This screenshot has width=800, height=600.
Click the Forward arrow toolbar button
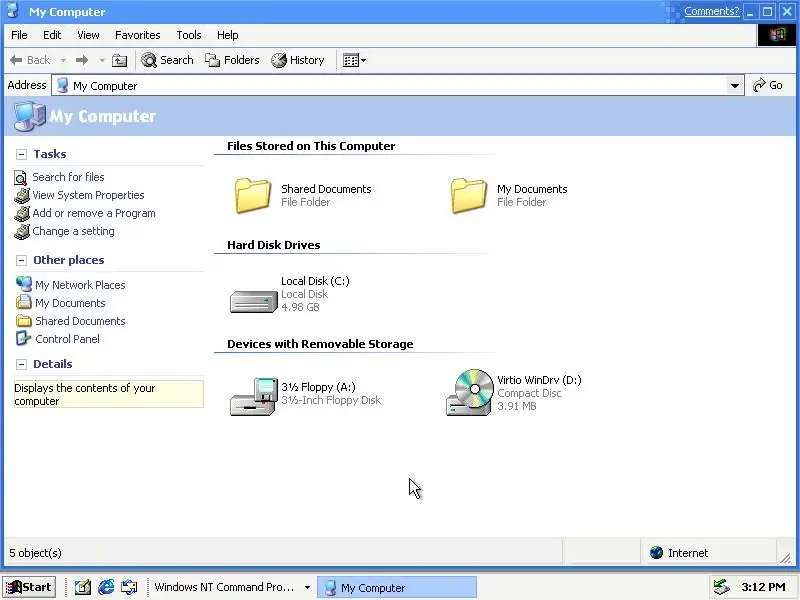pos(82,60)
